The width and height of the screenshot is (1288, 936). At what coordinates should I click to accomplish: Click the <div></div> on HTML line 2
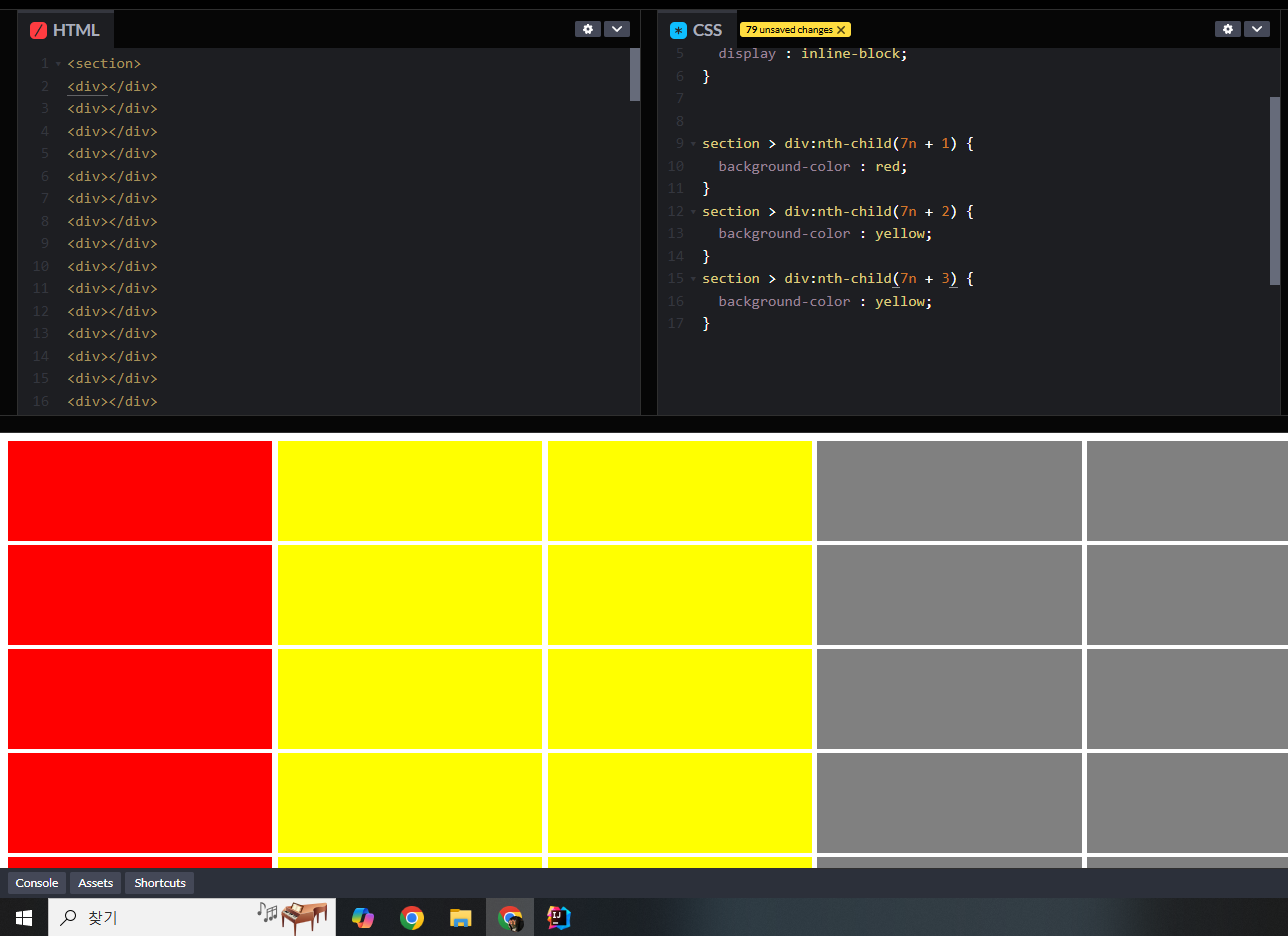click(112, 86)
